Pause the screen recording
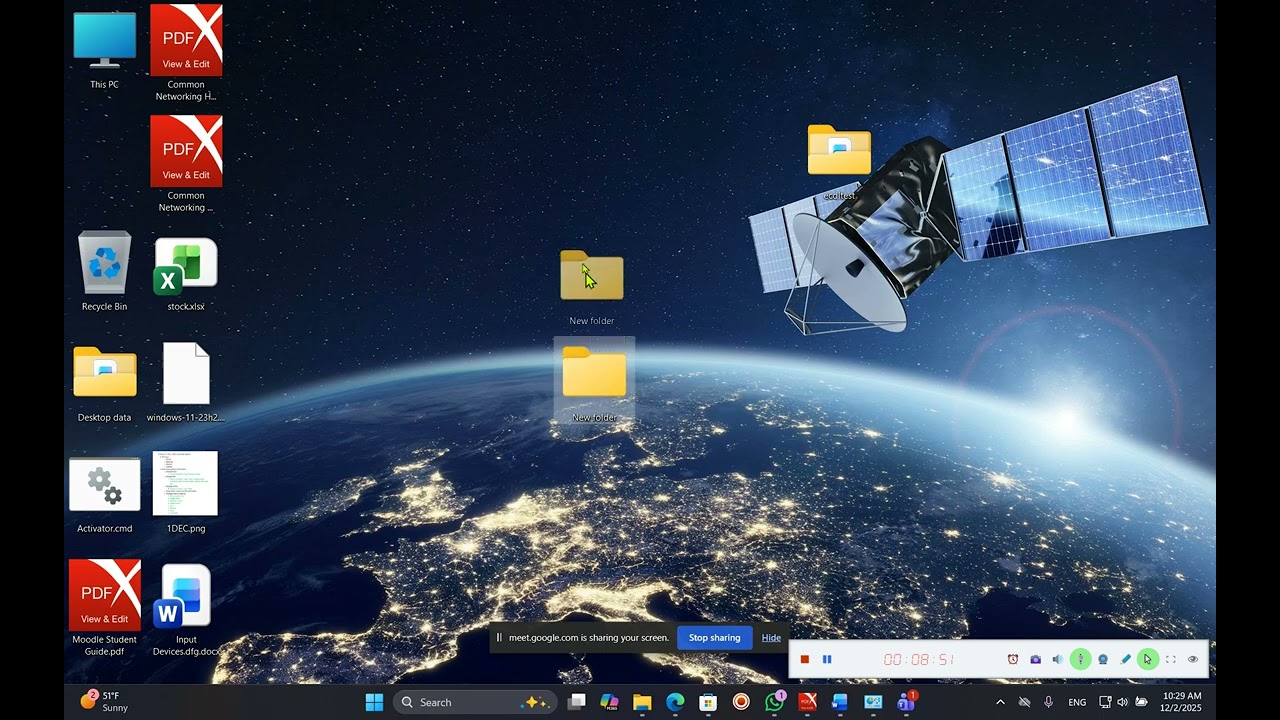Image resolution: width=1280 pixels, height=720 pixels. [827, 659]
